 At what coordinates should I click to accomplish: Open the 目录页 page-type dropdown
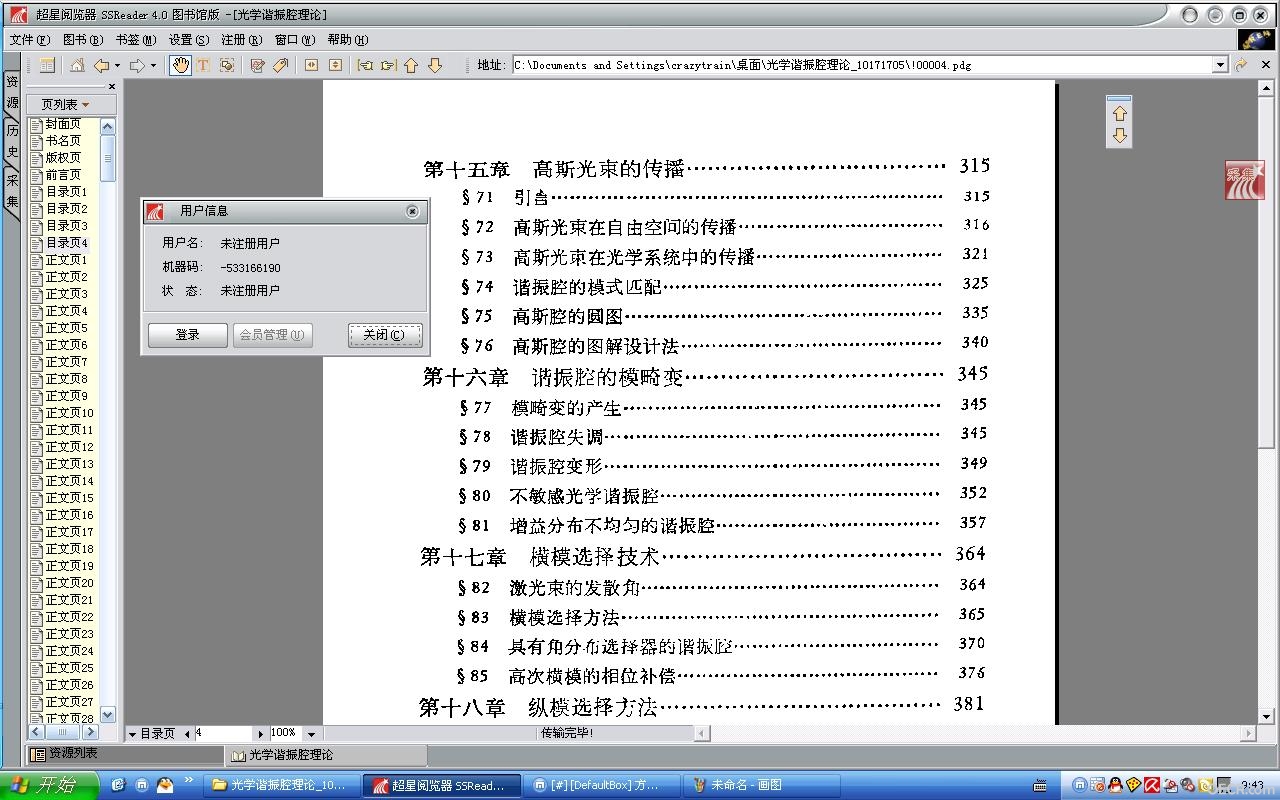[x=153, y=733]
